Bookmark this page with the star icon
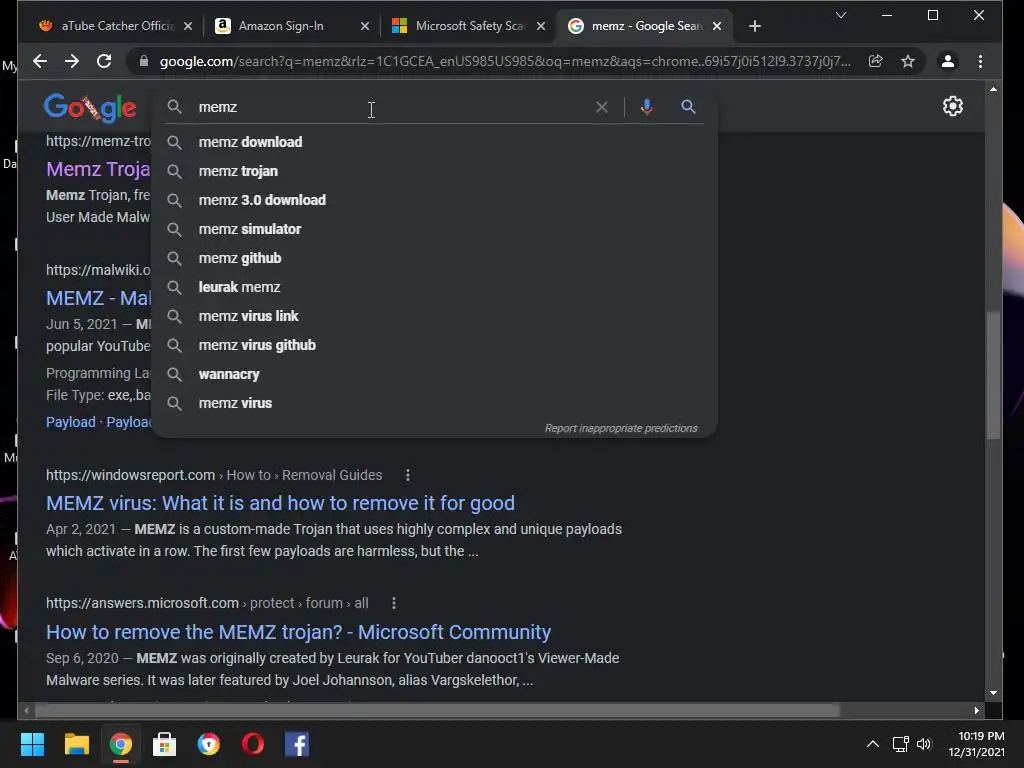 (908, 61)
